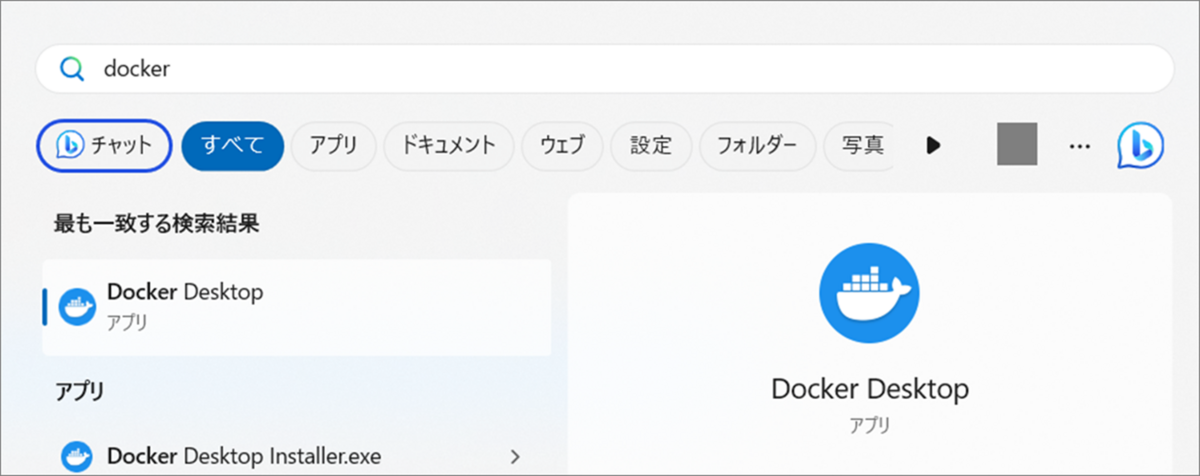This screenshot has height=476, width=1200.
Task: Select the すべて filter tab
Action: click(233, 146)
